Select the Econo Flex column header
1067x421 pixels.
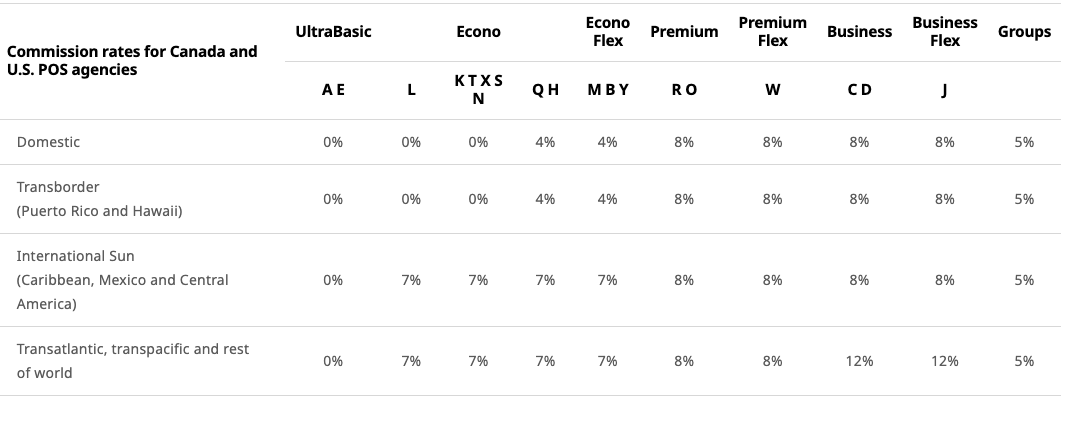click(x=608, y=32)
